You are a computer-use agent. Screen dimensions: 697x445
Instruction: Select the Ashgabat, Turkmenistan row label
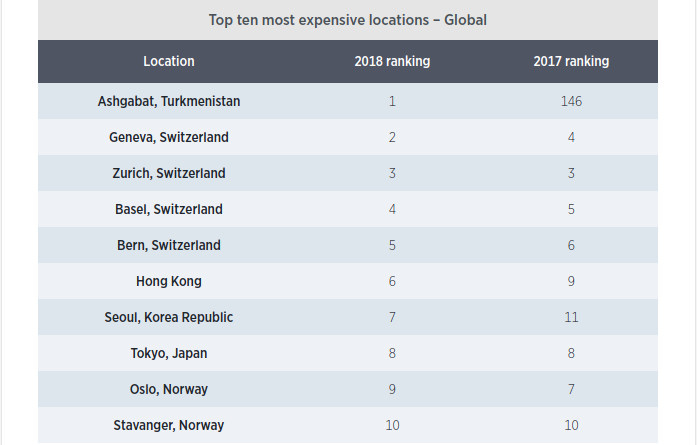pos(169,101)
